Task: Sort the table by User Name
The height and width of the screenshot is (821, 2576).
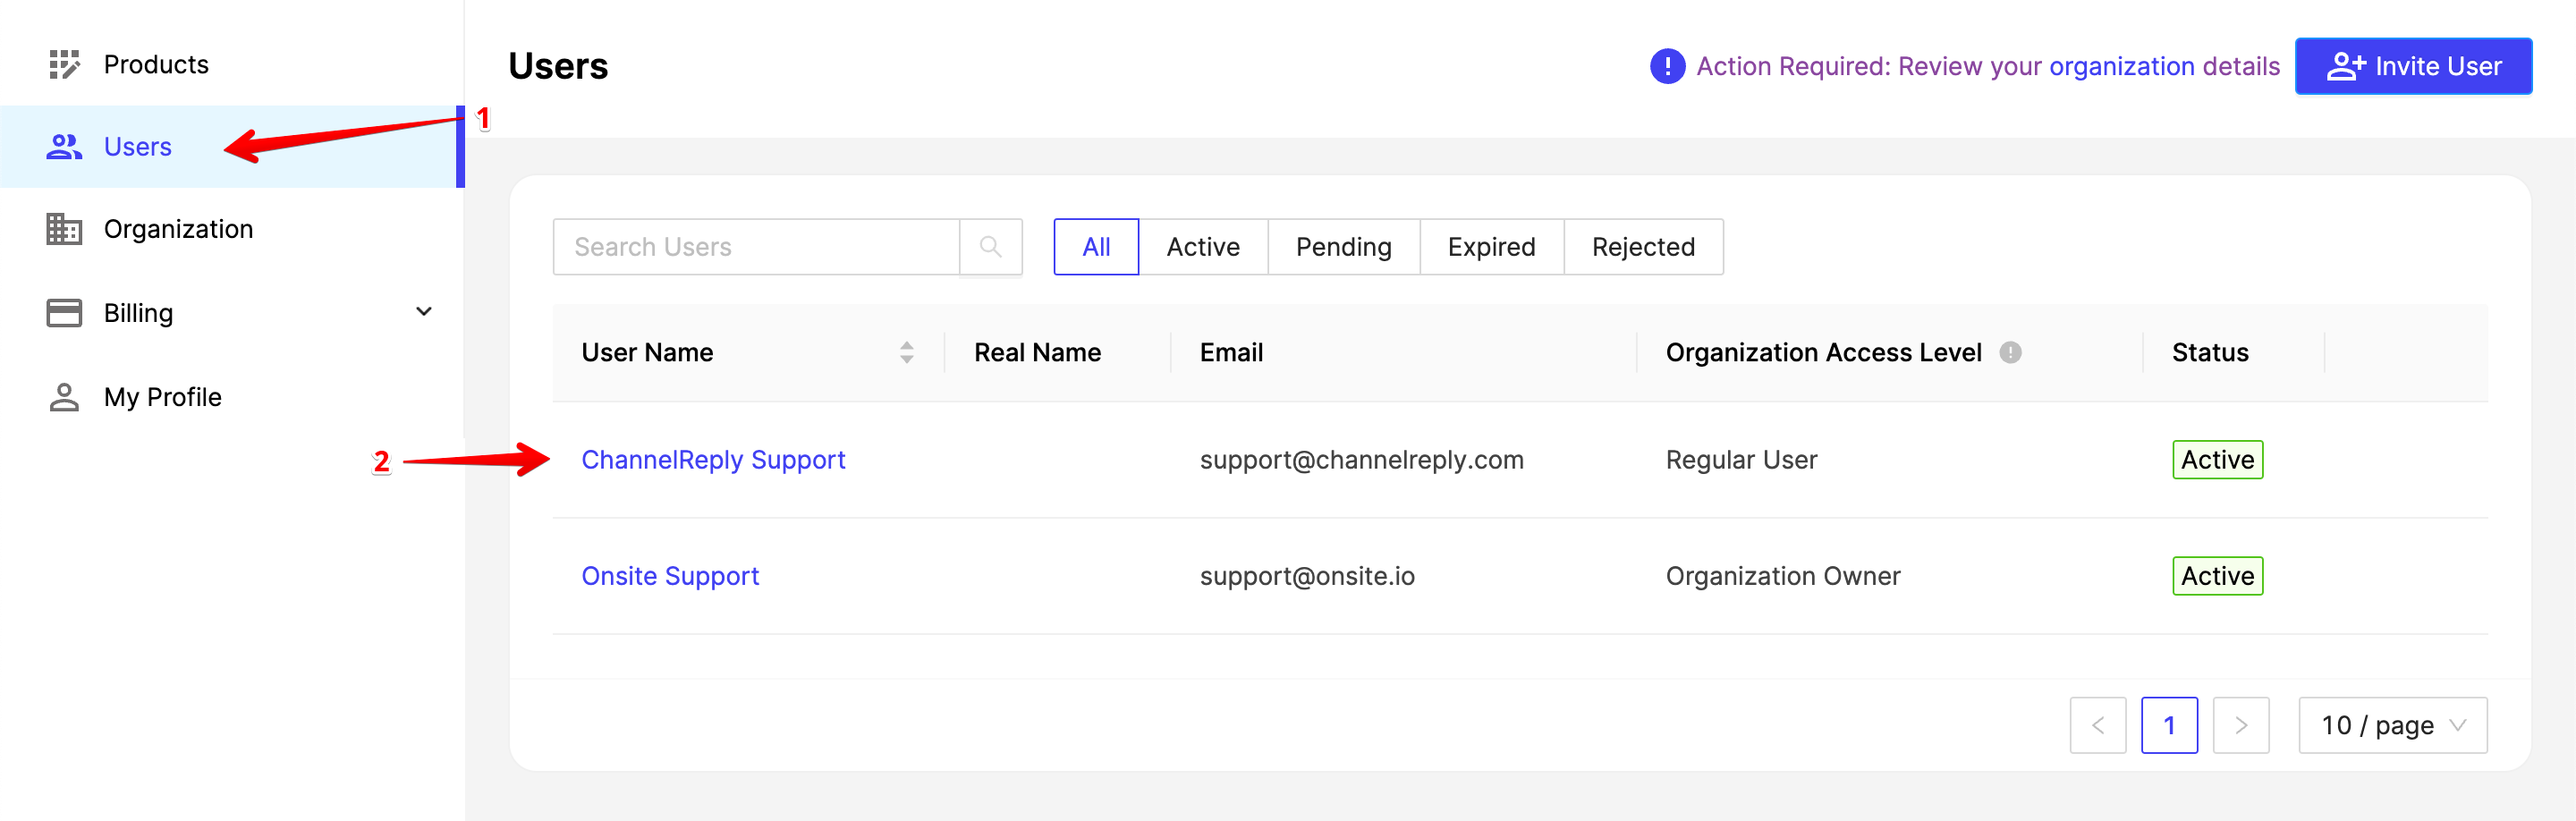Action: click(x=906, y=352)
